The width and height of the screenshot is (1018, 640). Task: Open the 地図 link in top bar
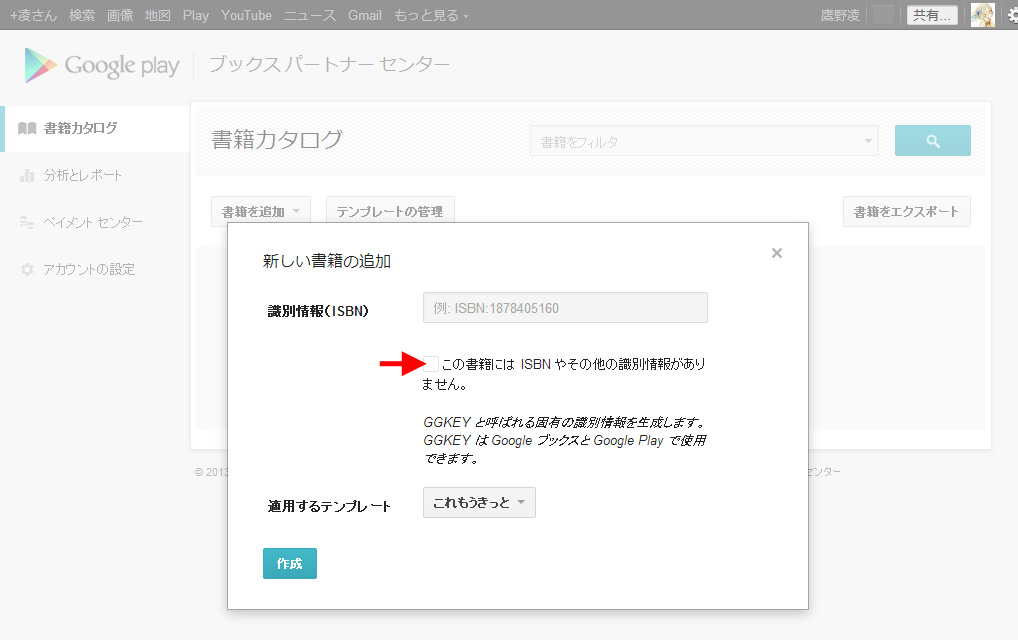(158, 15)
